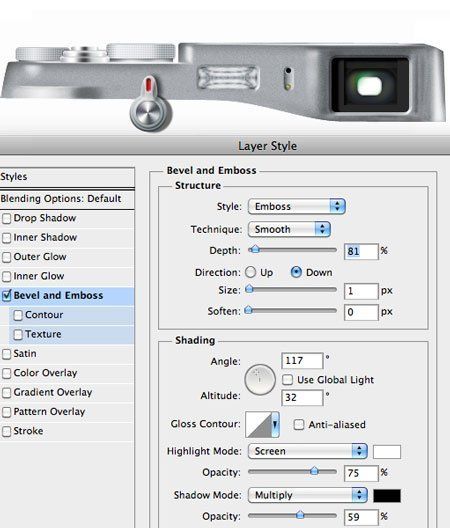Enable the Drop Shadow checkbox
Image resolution: width=450 pixels, height=528 pixels.
coord(6,218)
